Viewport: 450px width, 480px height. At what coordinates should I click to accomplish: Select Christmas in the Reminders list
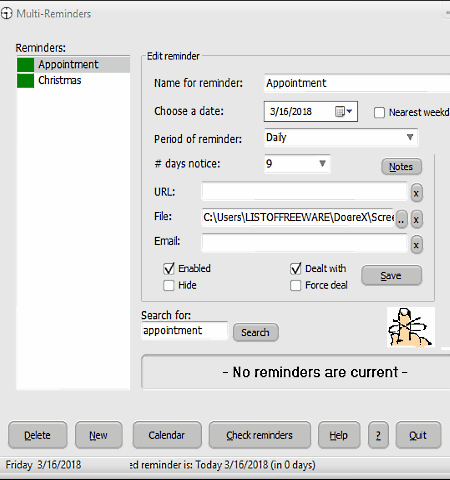click(x=73, y=81)
